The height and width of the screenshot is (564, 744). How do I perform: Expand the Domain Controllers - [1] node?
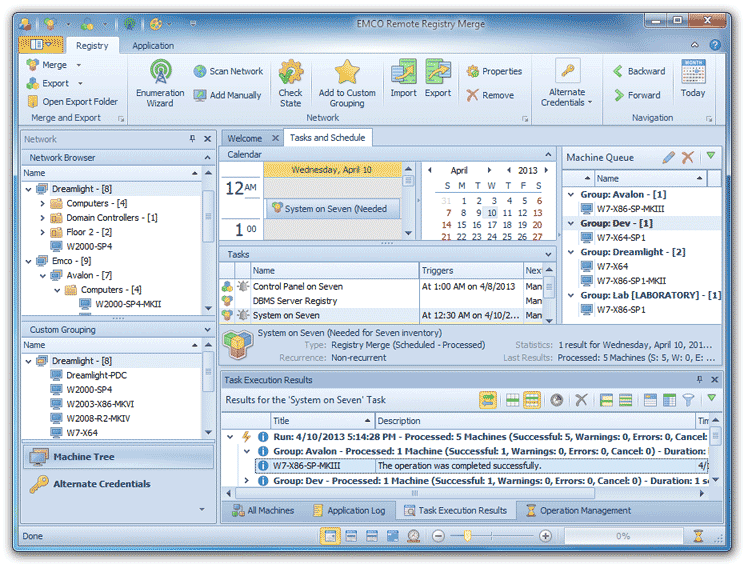click(43, 218)
